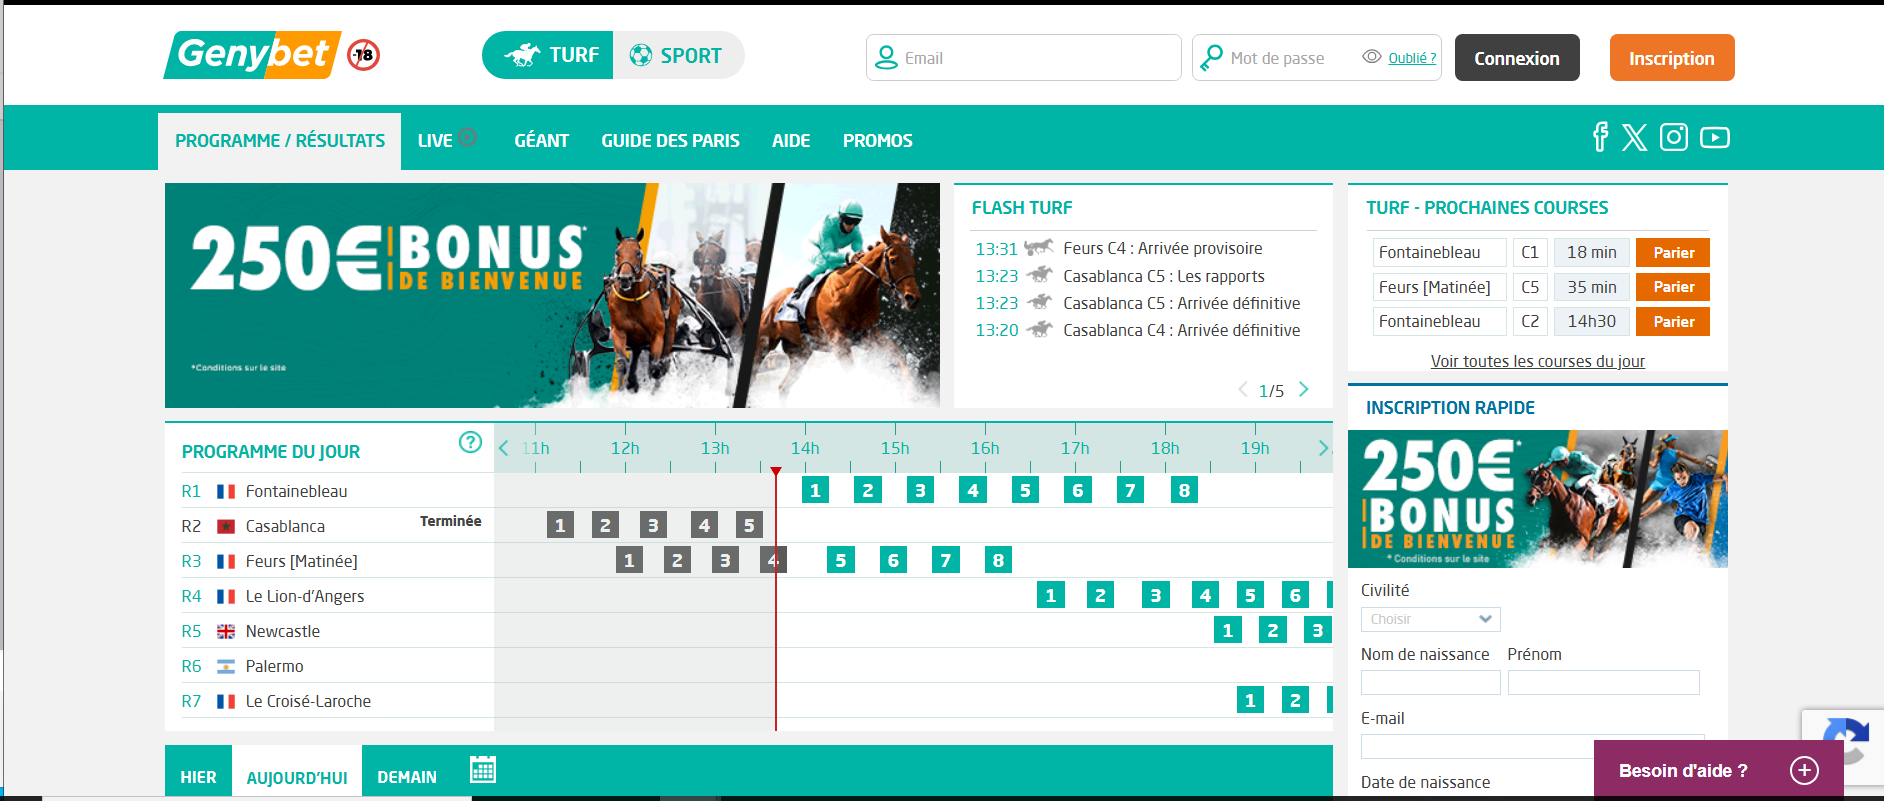
Task: Go to next Flash Turf page
Action: pos(1303,390)
